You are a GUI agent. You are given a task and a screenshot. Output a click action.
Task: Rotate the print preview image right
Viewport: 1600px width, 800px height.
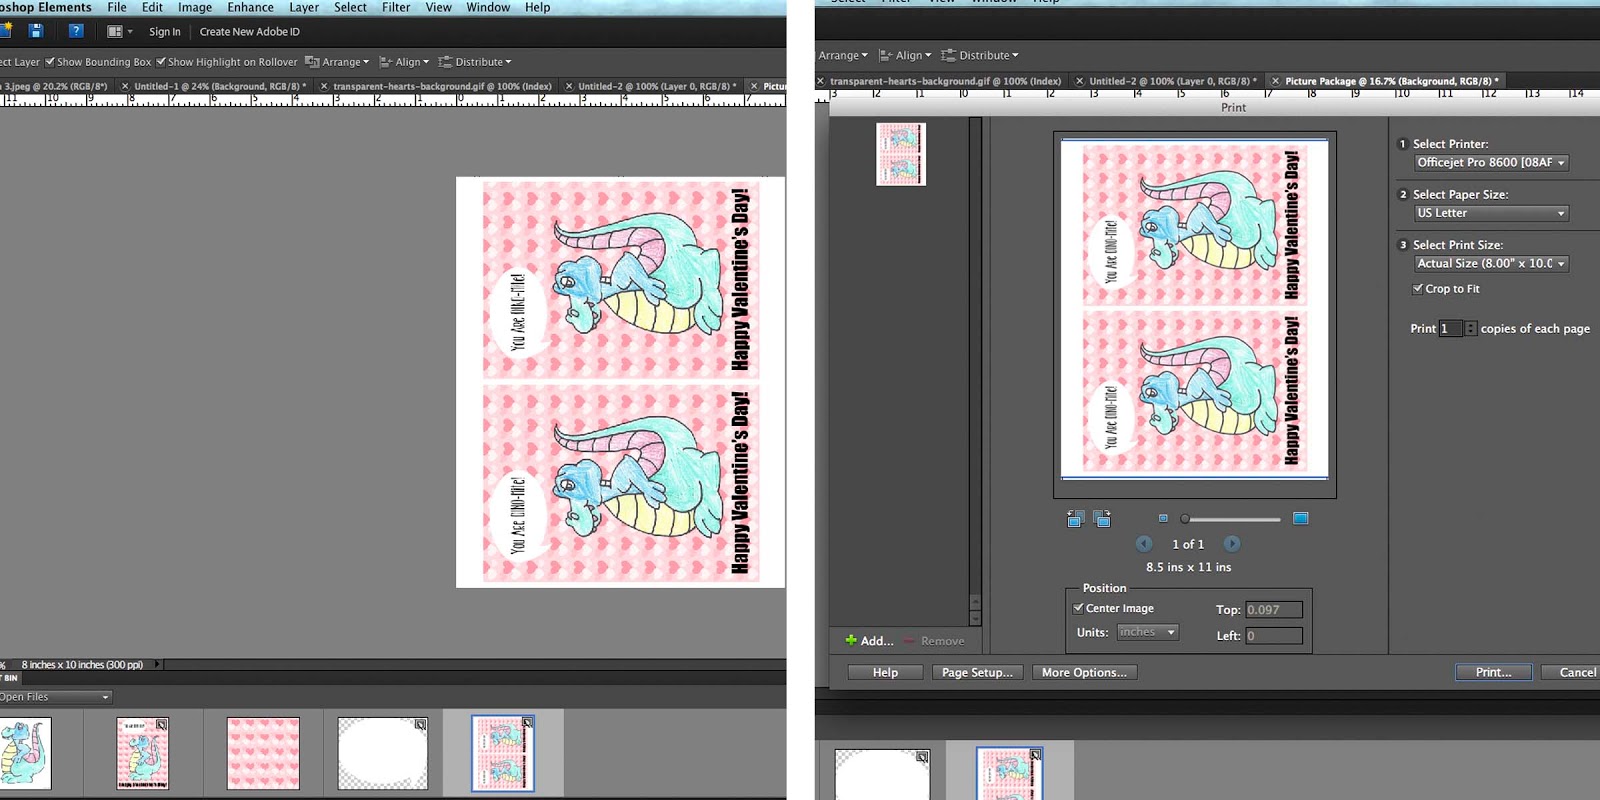tap(1102, 519)
